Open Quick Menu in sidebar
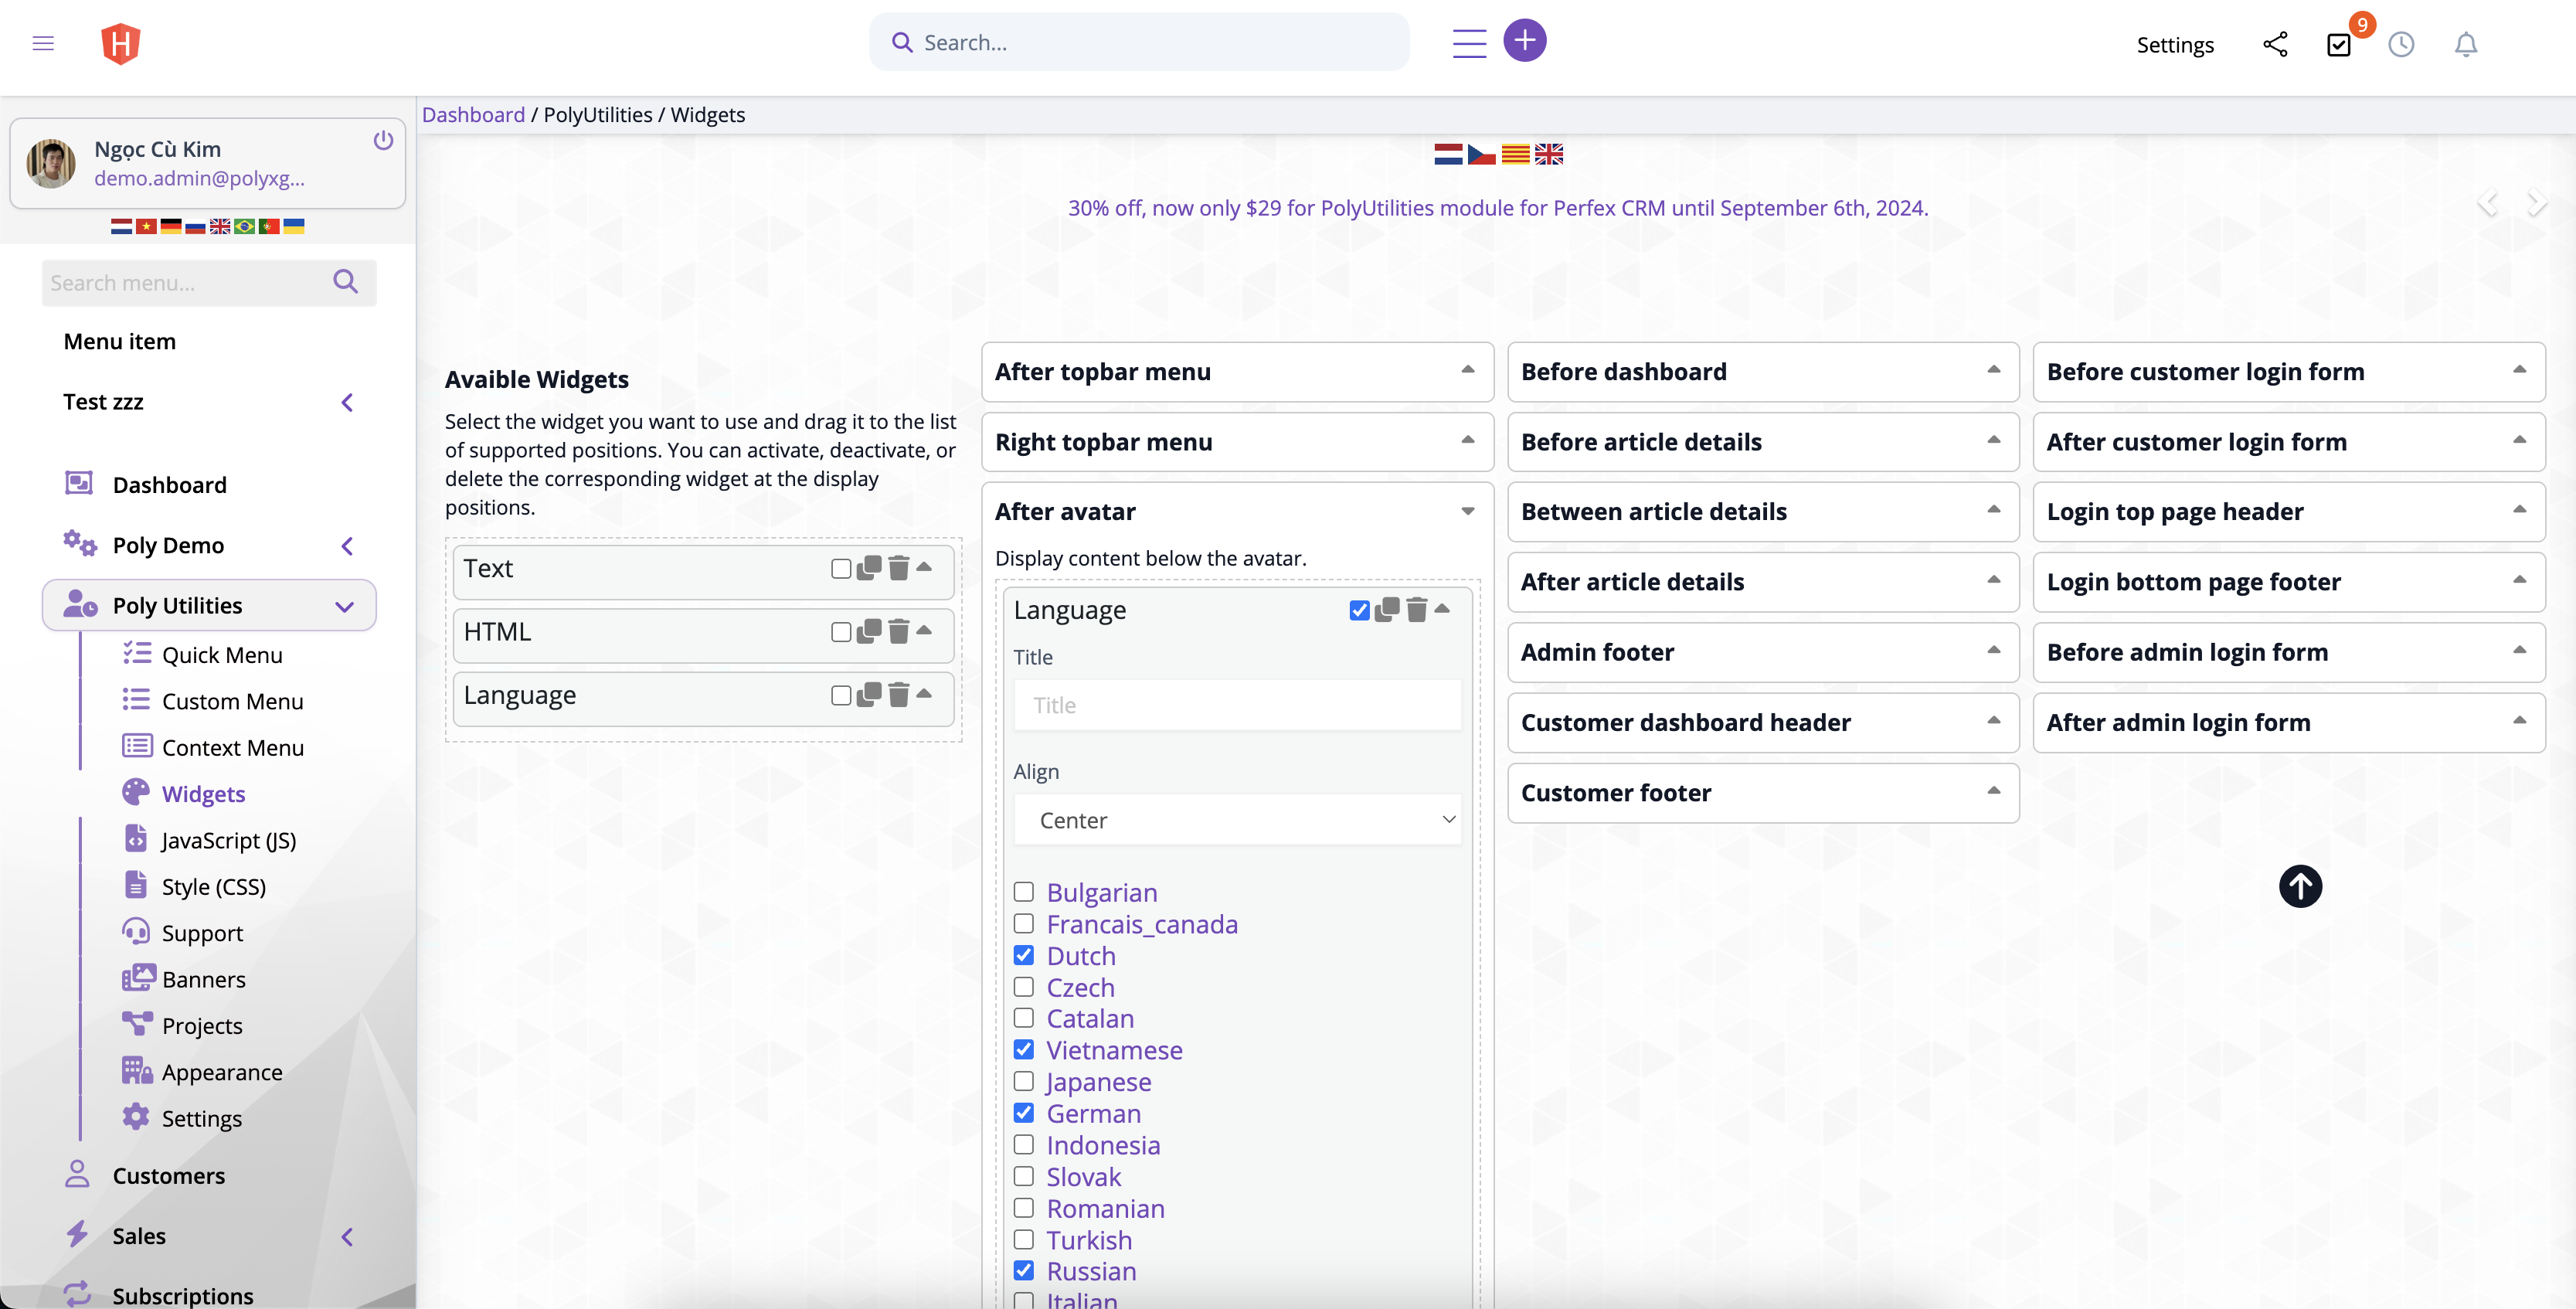The image size is (2576, 1309). point(222,655)
